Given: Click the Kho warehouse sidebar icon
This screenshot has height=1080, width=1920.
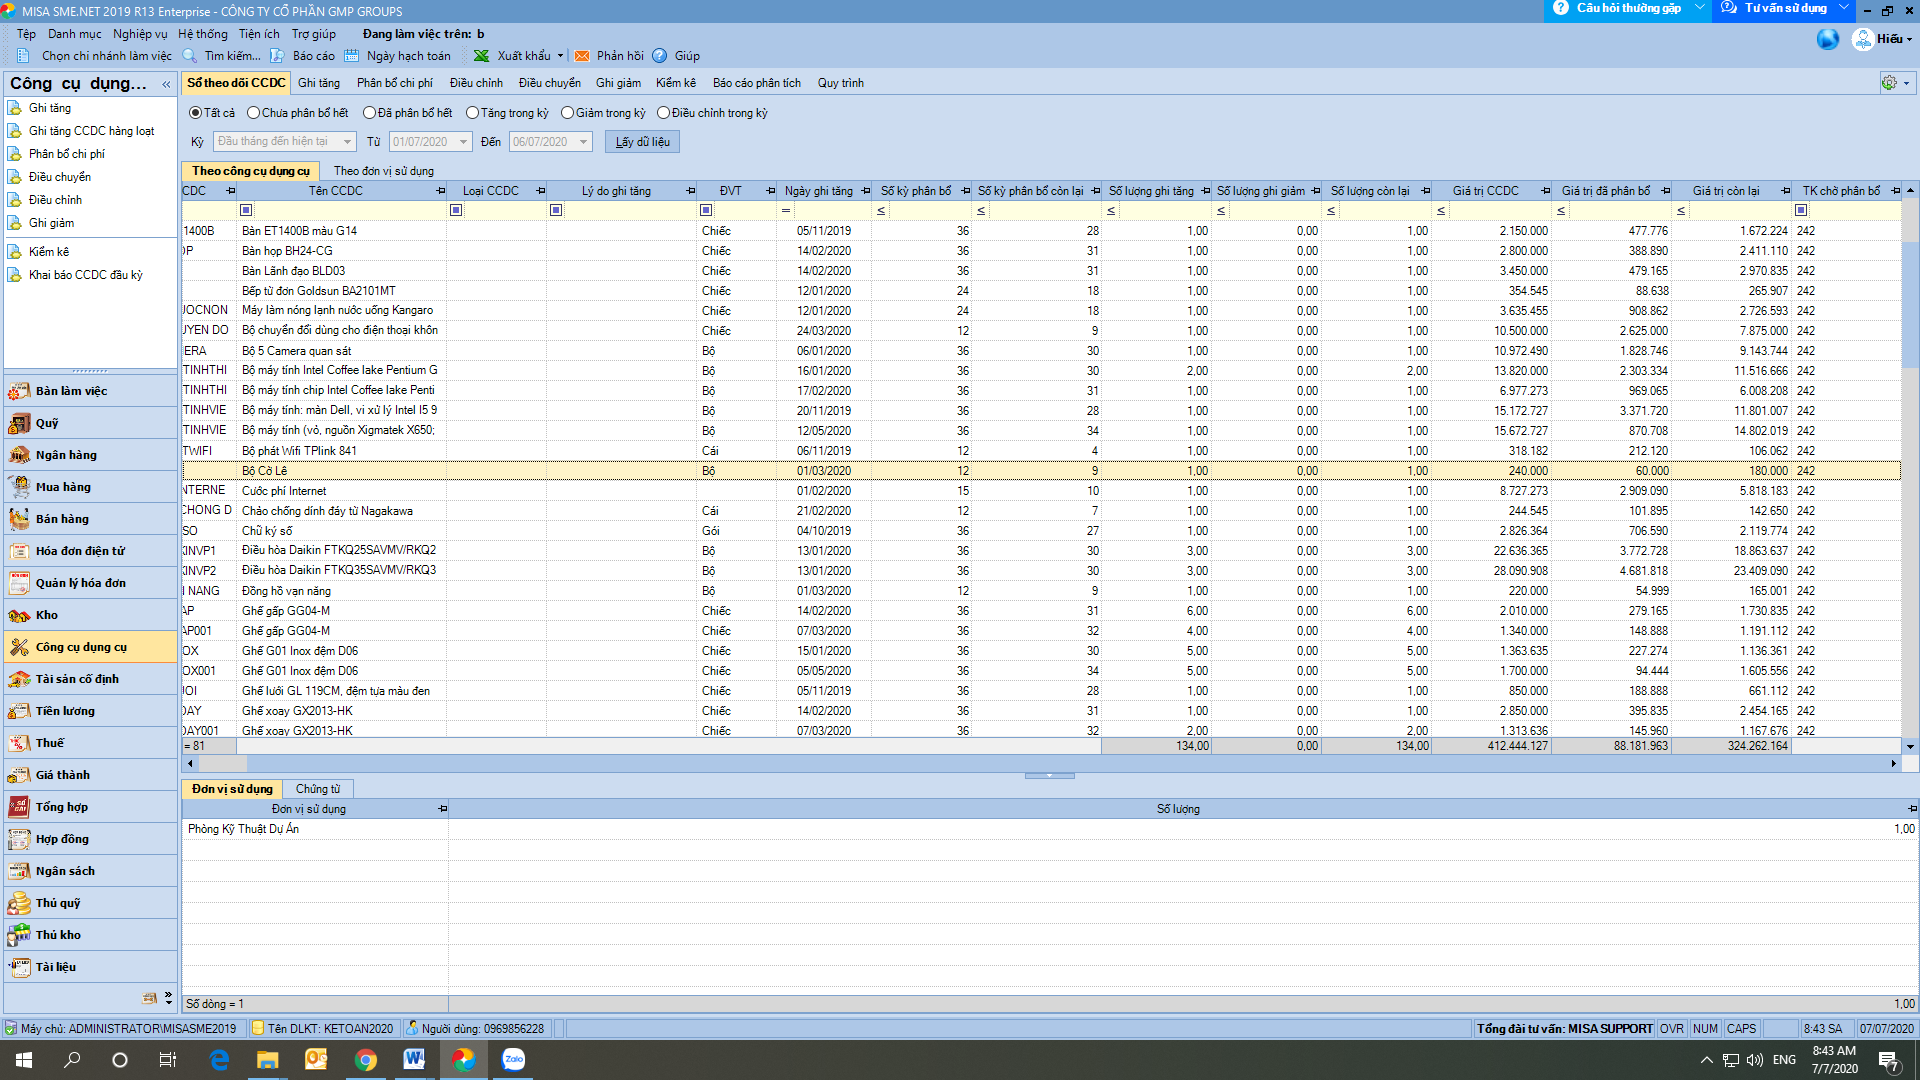Looking at the screenshot, I should [x=19, y=615].
